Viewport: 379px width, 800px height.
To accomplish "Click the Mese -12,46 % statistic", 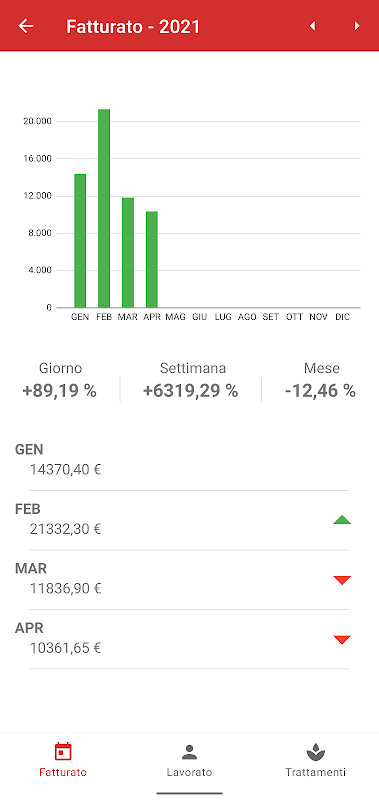I will (321, 380).
